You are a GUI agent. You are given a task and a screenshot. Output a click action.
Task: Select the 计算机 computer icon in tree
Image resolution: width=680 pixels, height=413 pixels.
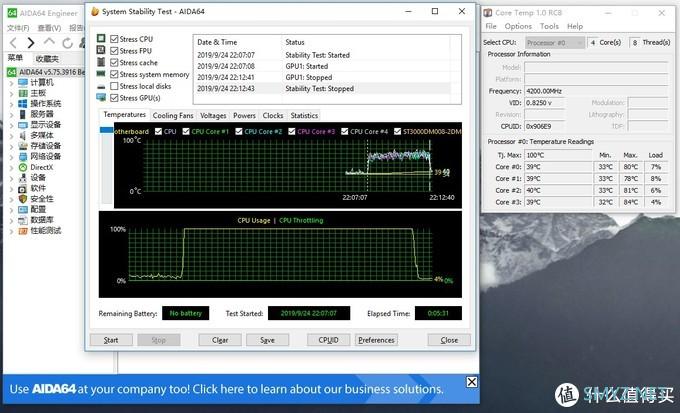pyautogui.click(x=23, y=82)
